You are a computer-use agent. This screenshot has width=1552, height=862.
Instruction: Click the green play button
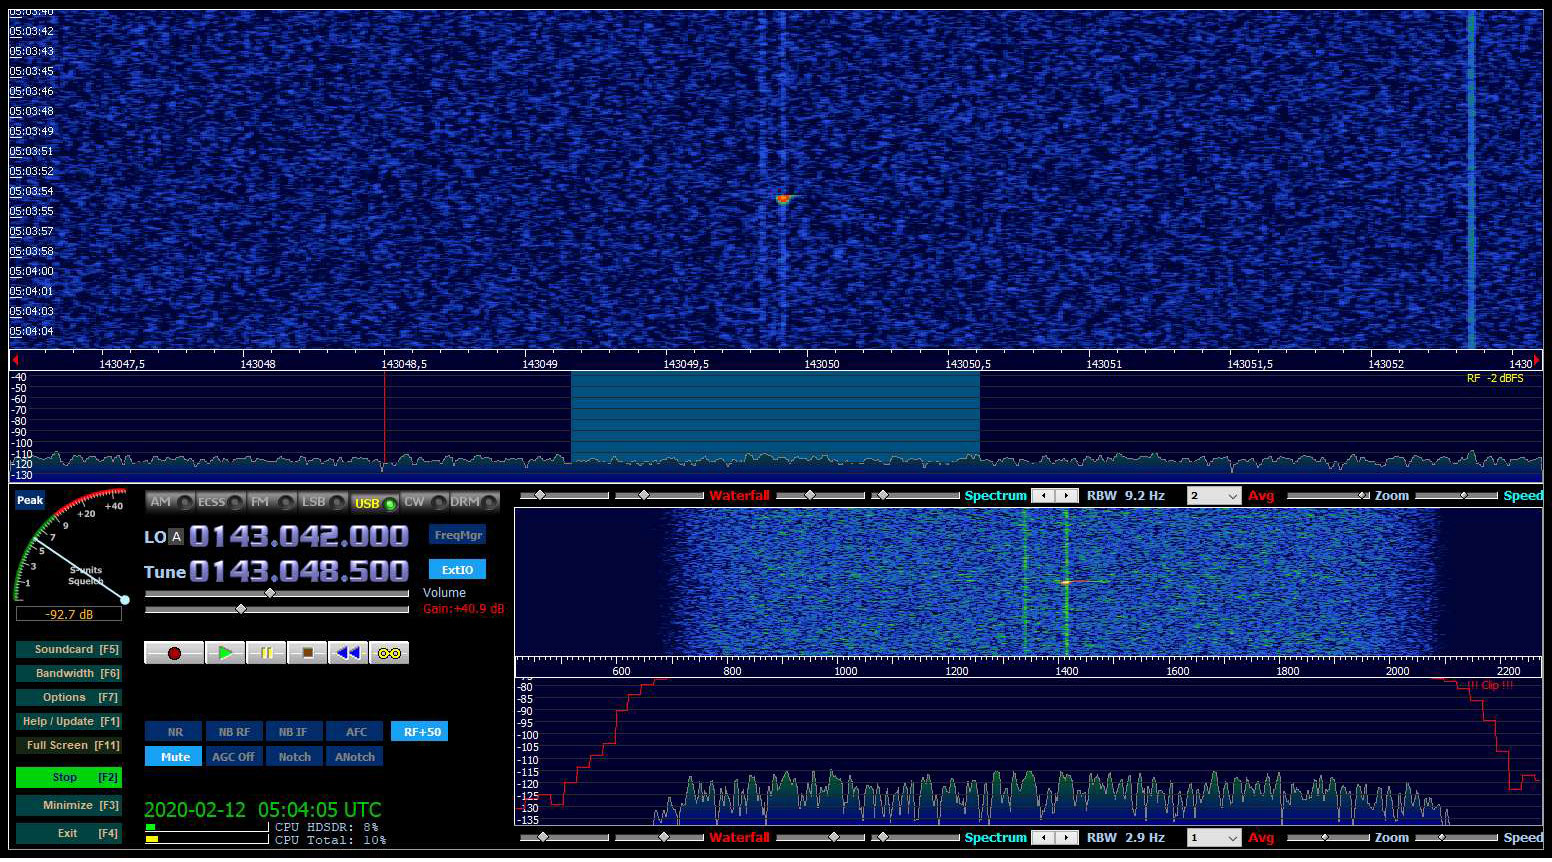[x=225, y=653]
